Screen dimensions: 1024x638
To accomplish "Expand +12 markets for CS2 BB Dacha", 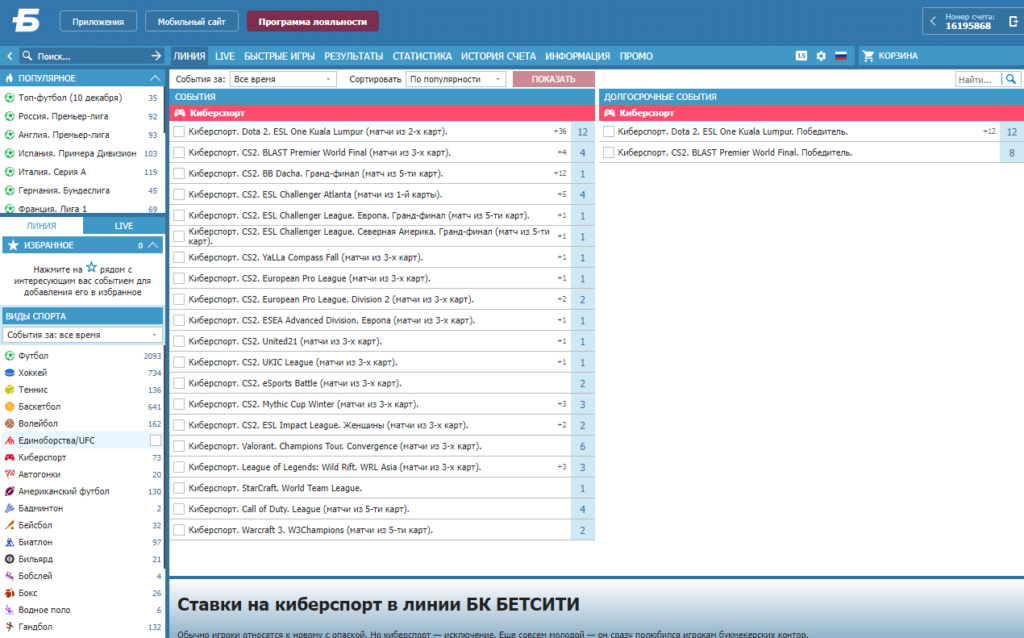I will [560, 174].
